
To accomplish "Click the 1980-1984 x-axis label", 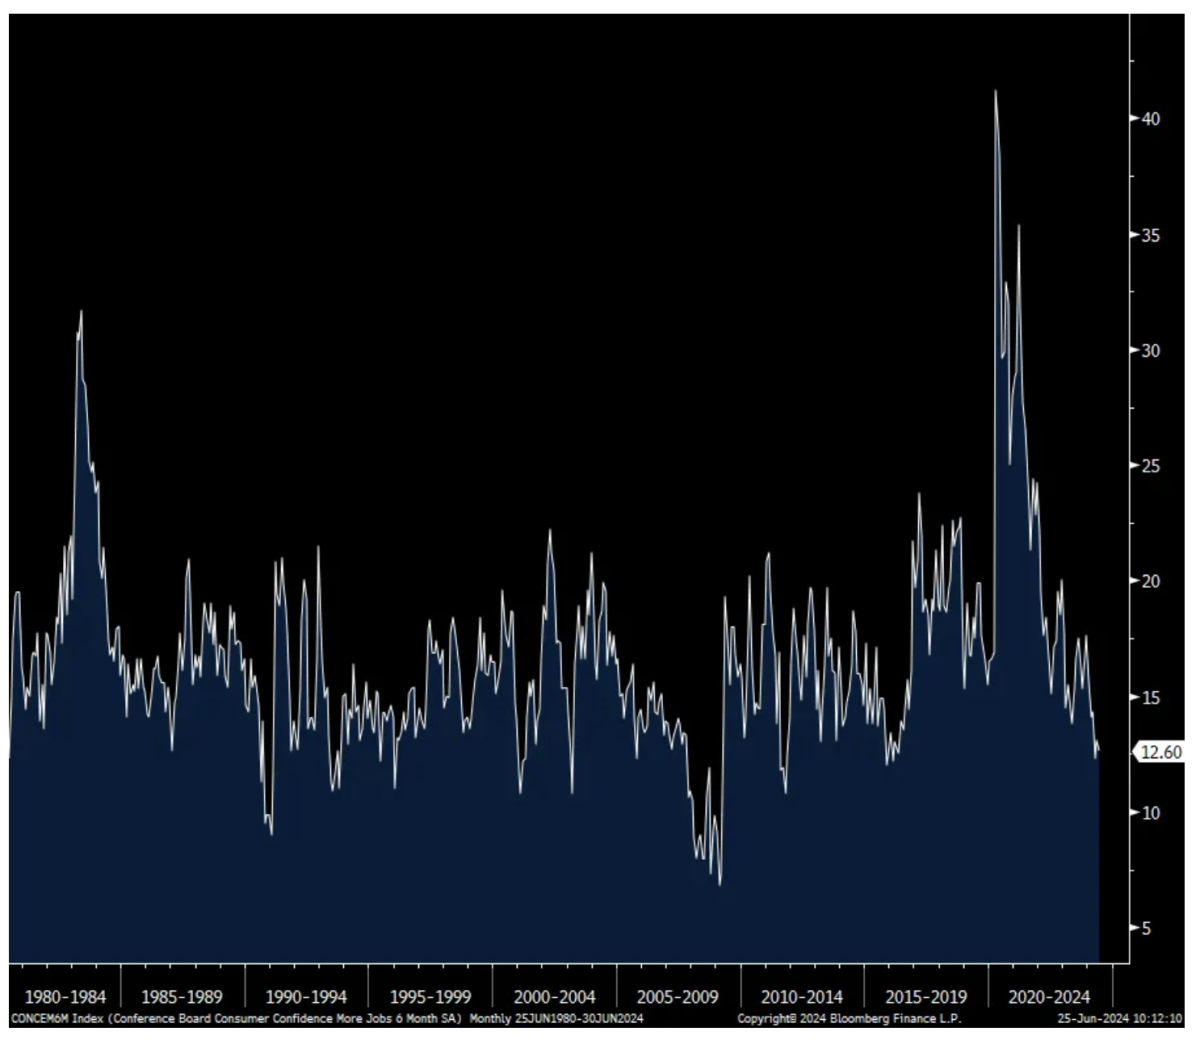I will [64, 997].
